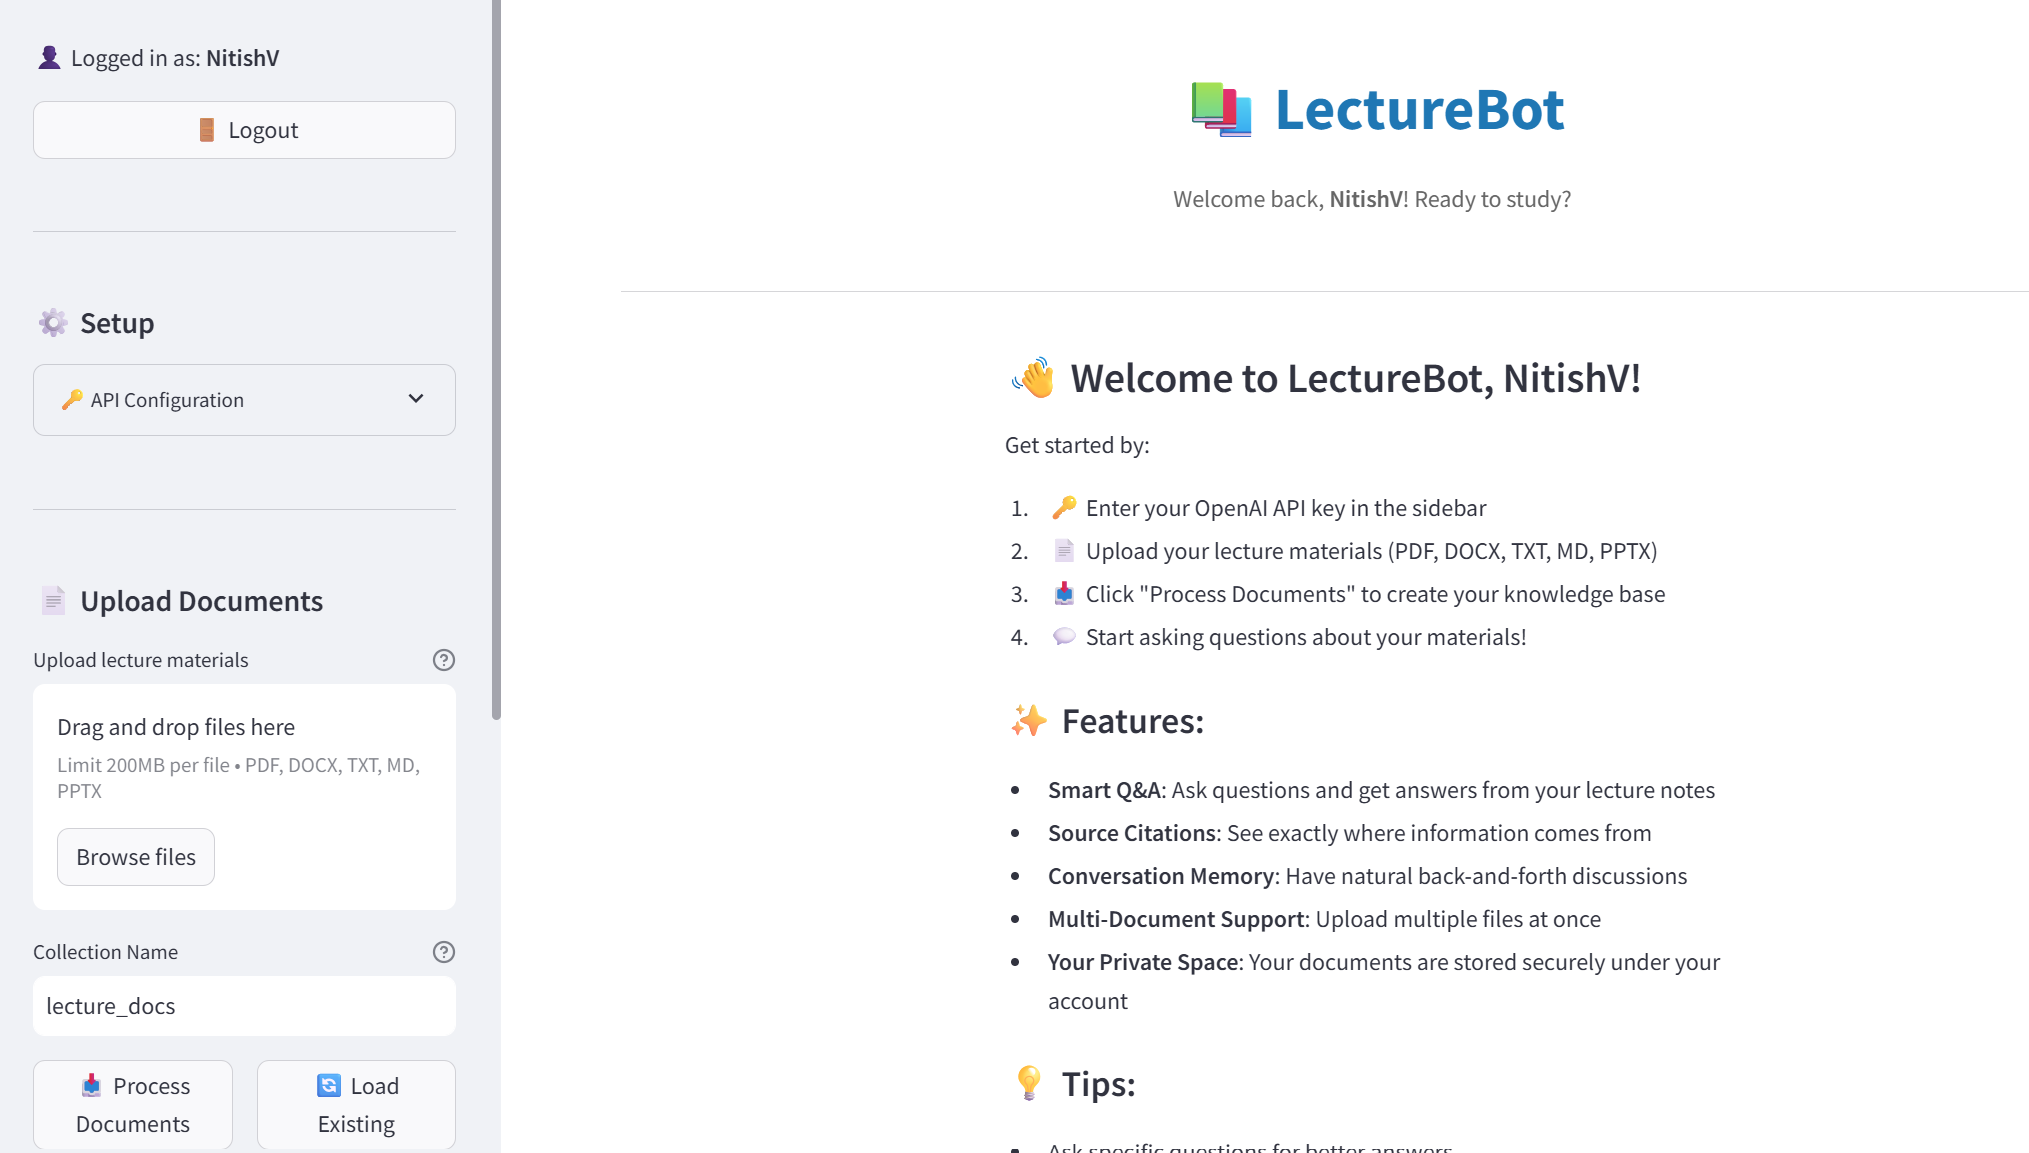2029x1153 pixels.
Task: Click the page icon in step 2
Action: tap(1064, 551)
